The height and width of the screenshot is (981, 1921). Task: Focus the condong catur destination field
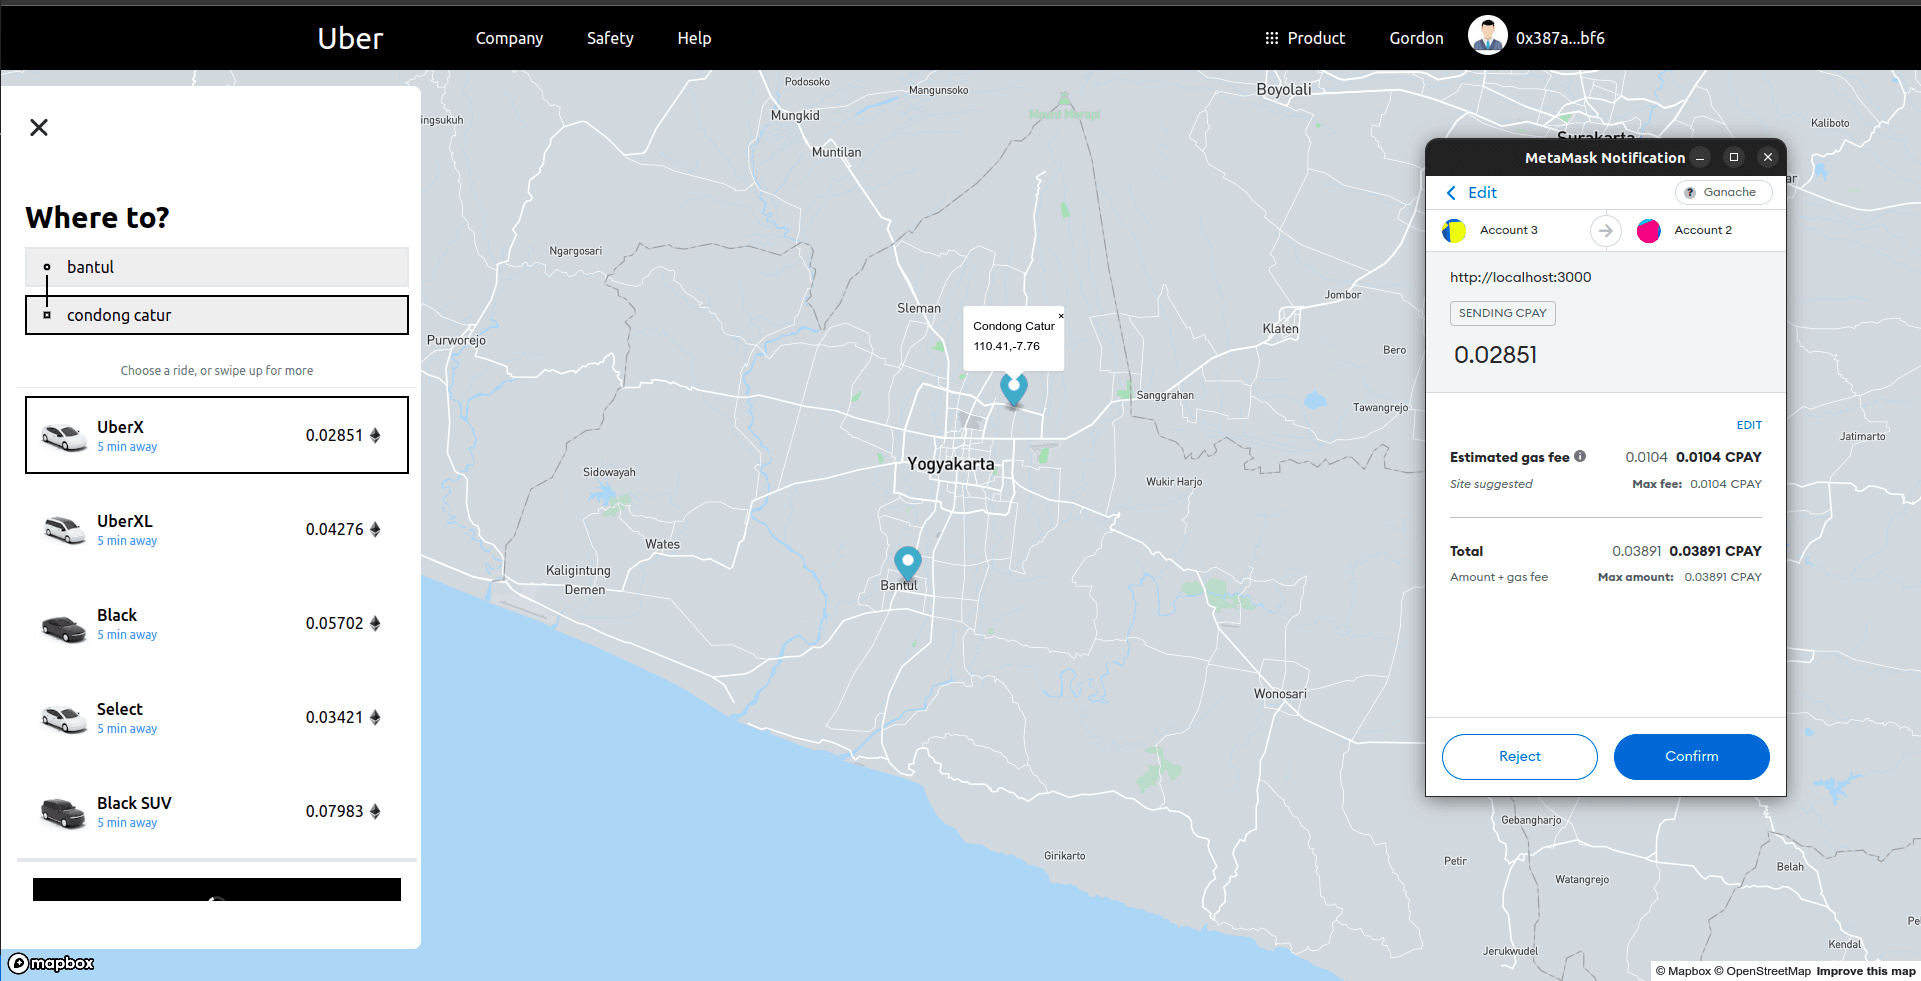(217, 315)
